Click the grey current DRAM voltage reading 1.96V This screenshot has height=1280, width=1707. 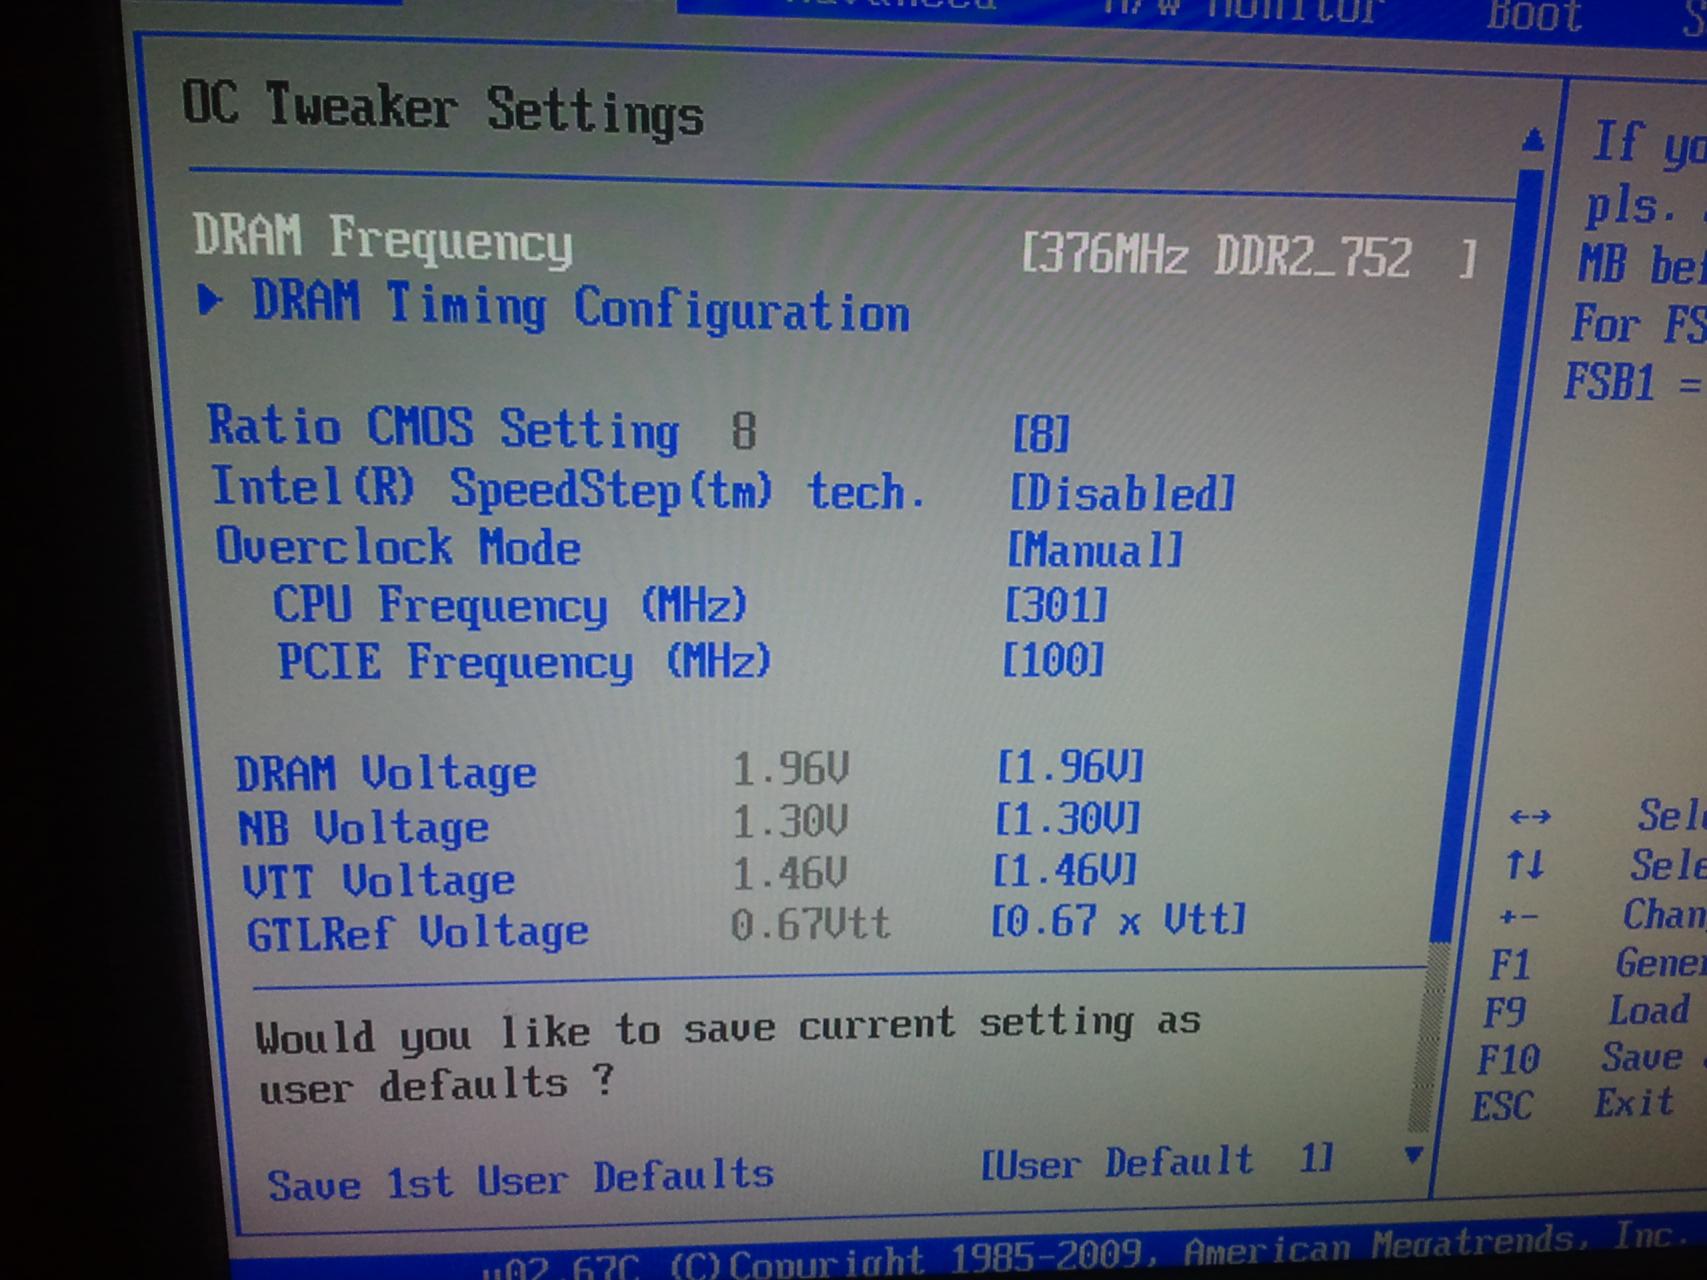tap(790, 769)
